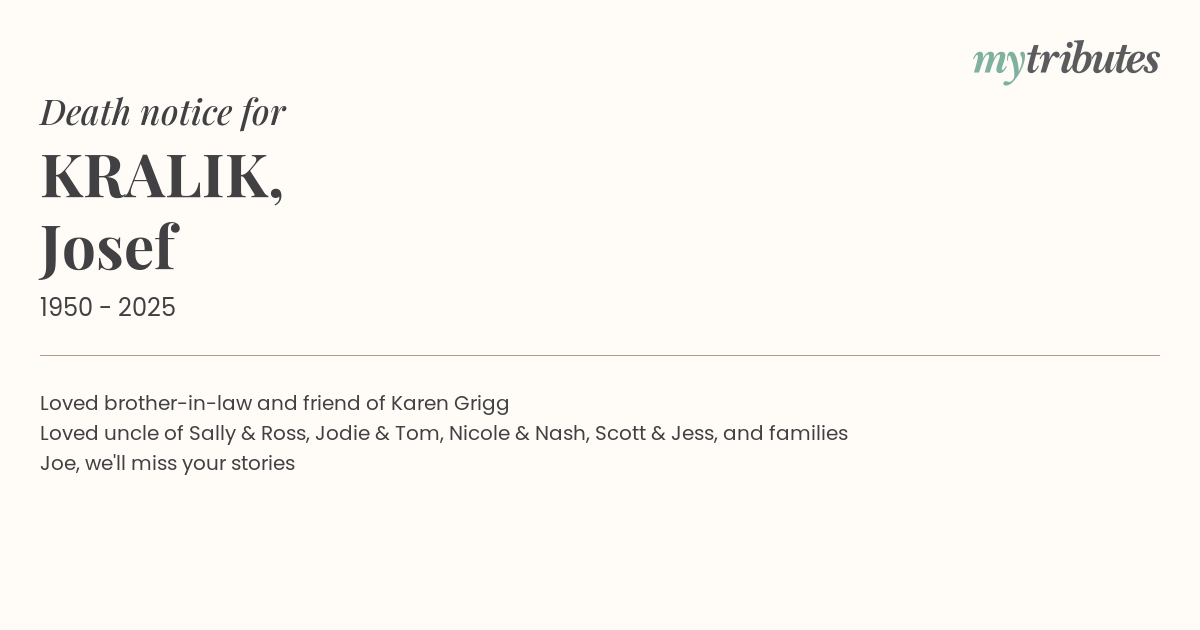The image size is (1200, 630).
Task: Click the first name Josef
Action: pos(108,246)
